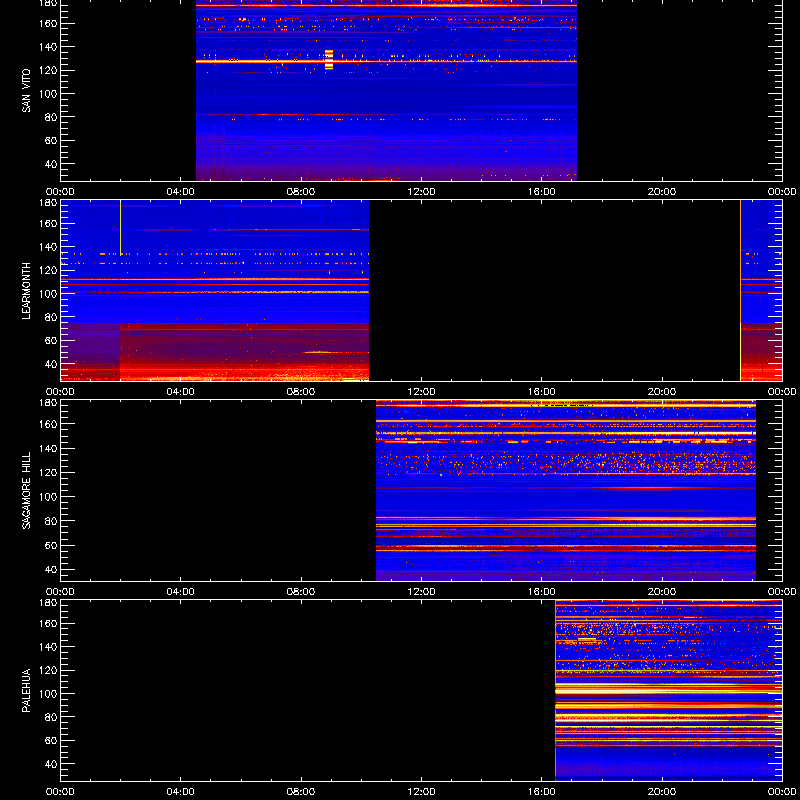Click the 04:00 label on Palehua time axis
800x800 pixels.
[181, 792]
